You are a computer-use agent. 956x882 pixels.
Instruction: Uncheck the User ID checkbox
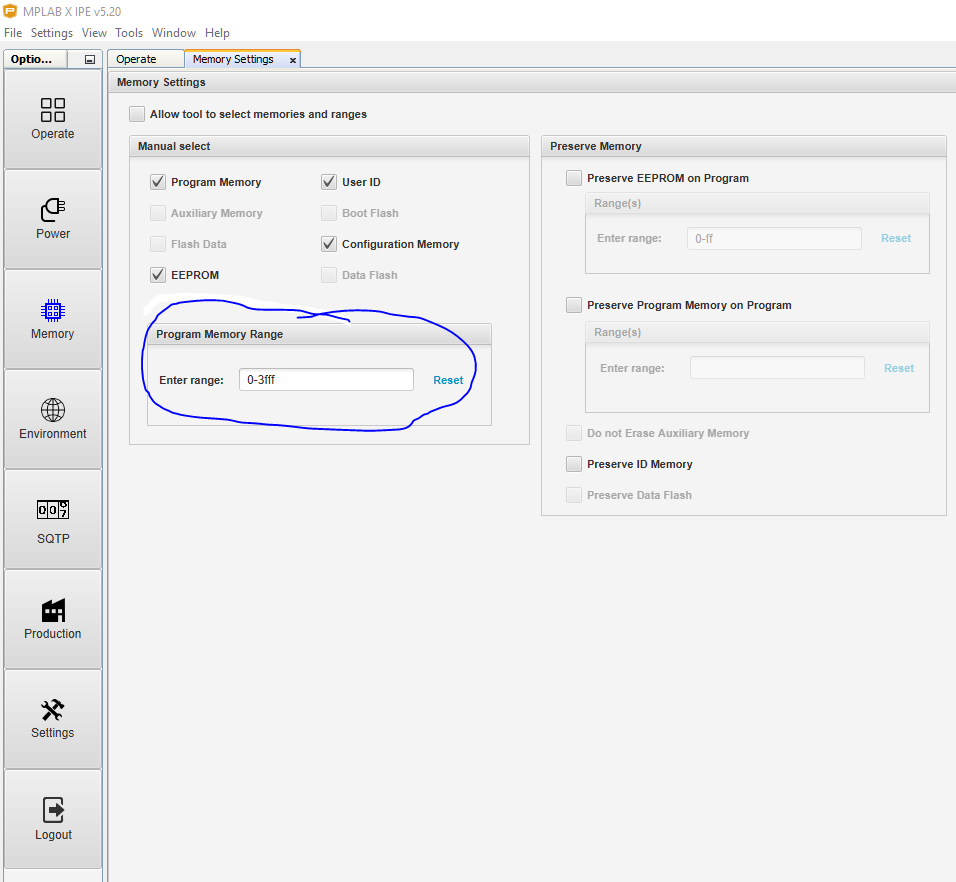coord(329,182)
